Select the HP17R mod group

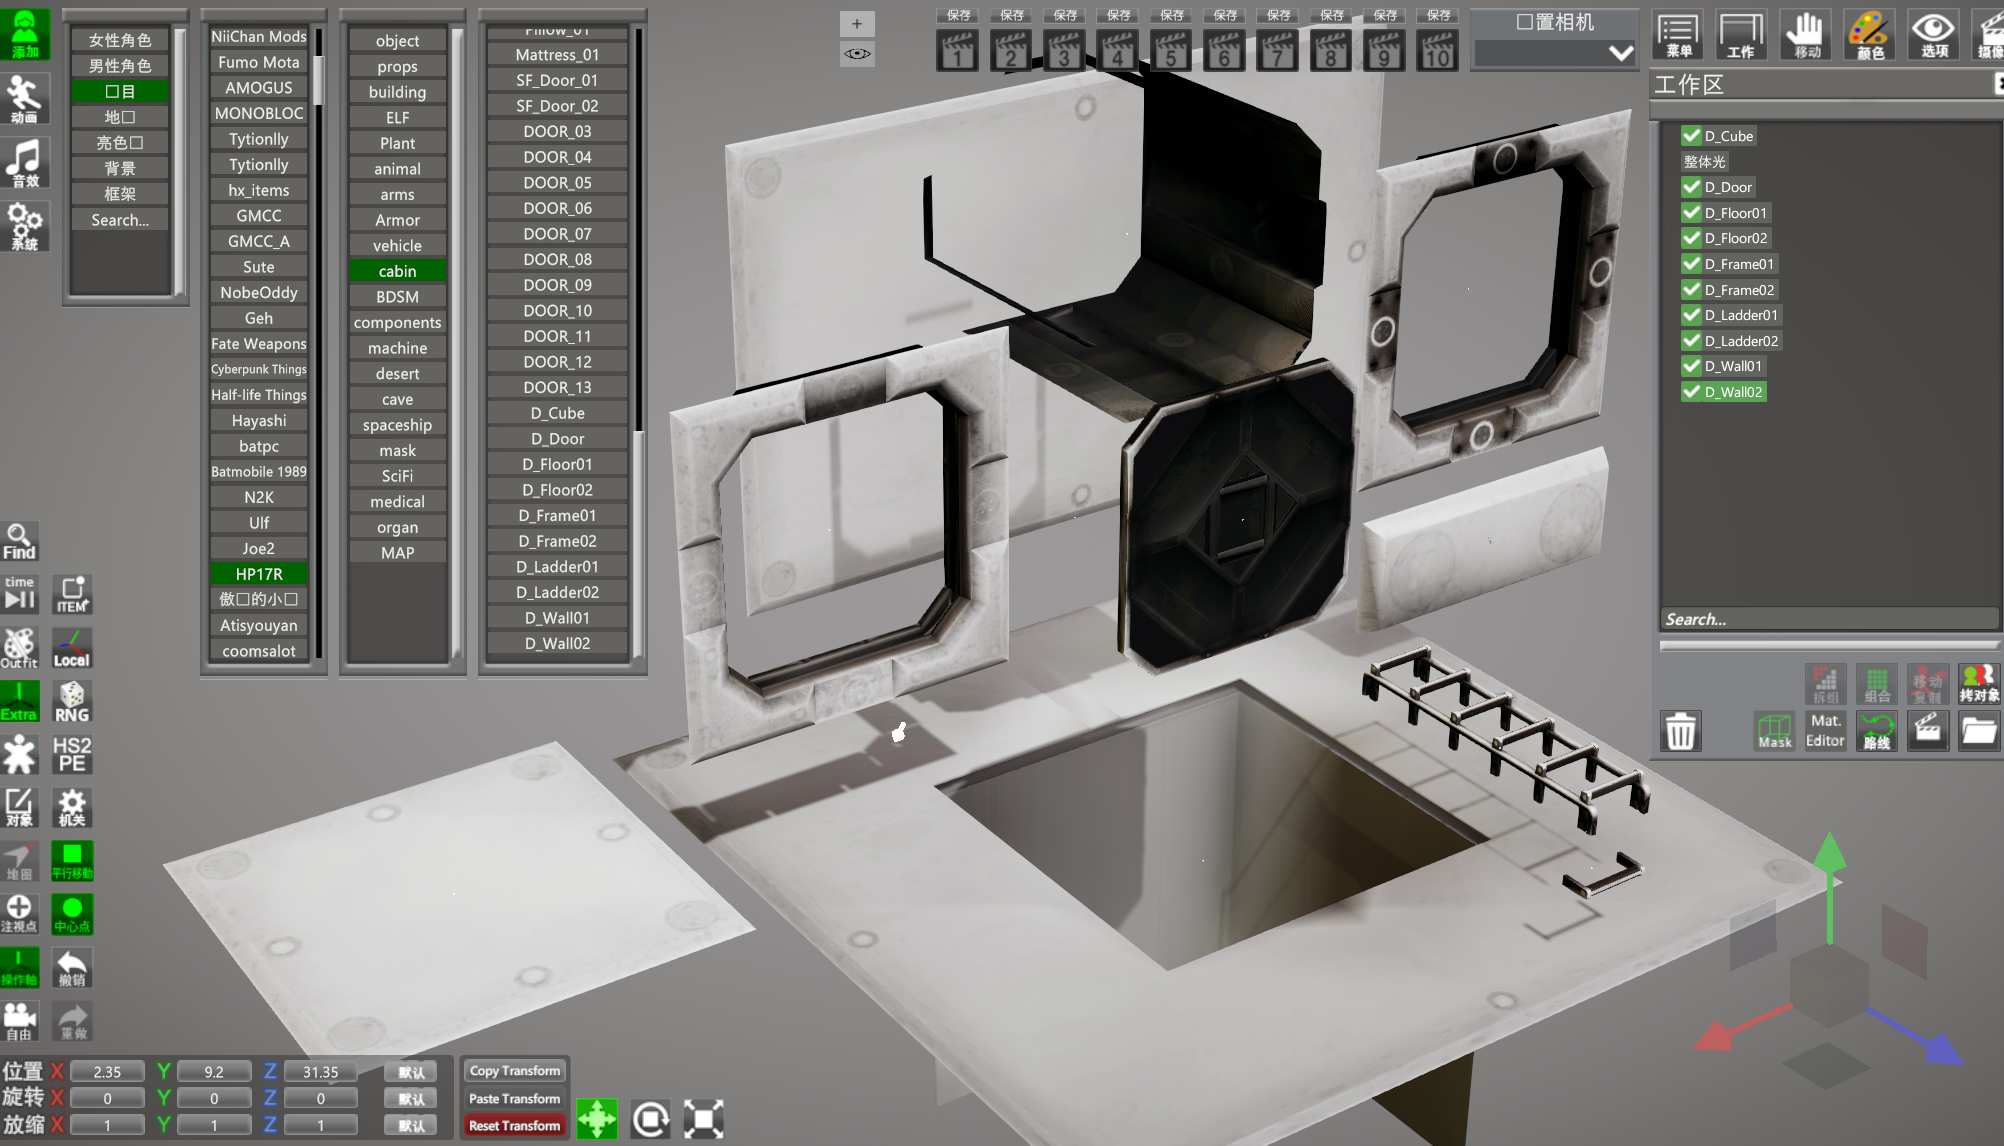pos(259,574)
